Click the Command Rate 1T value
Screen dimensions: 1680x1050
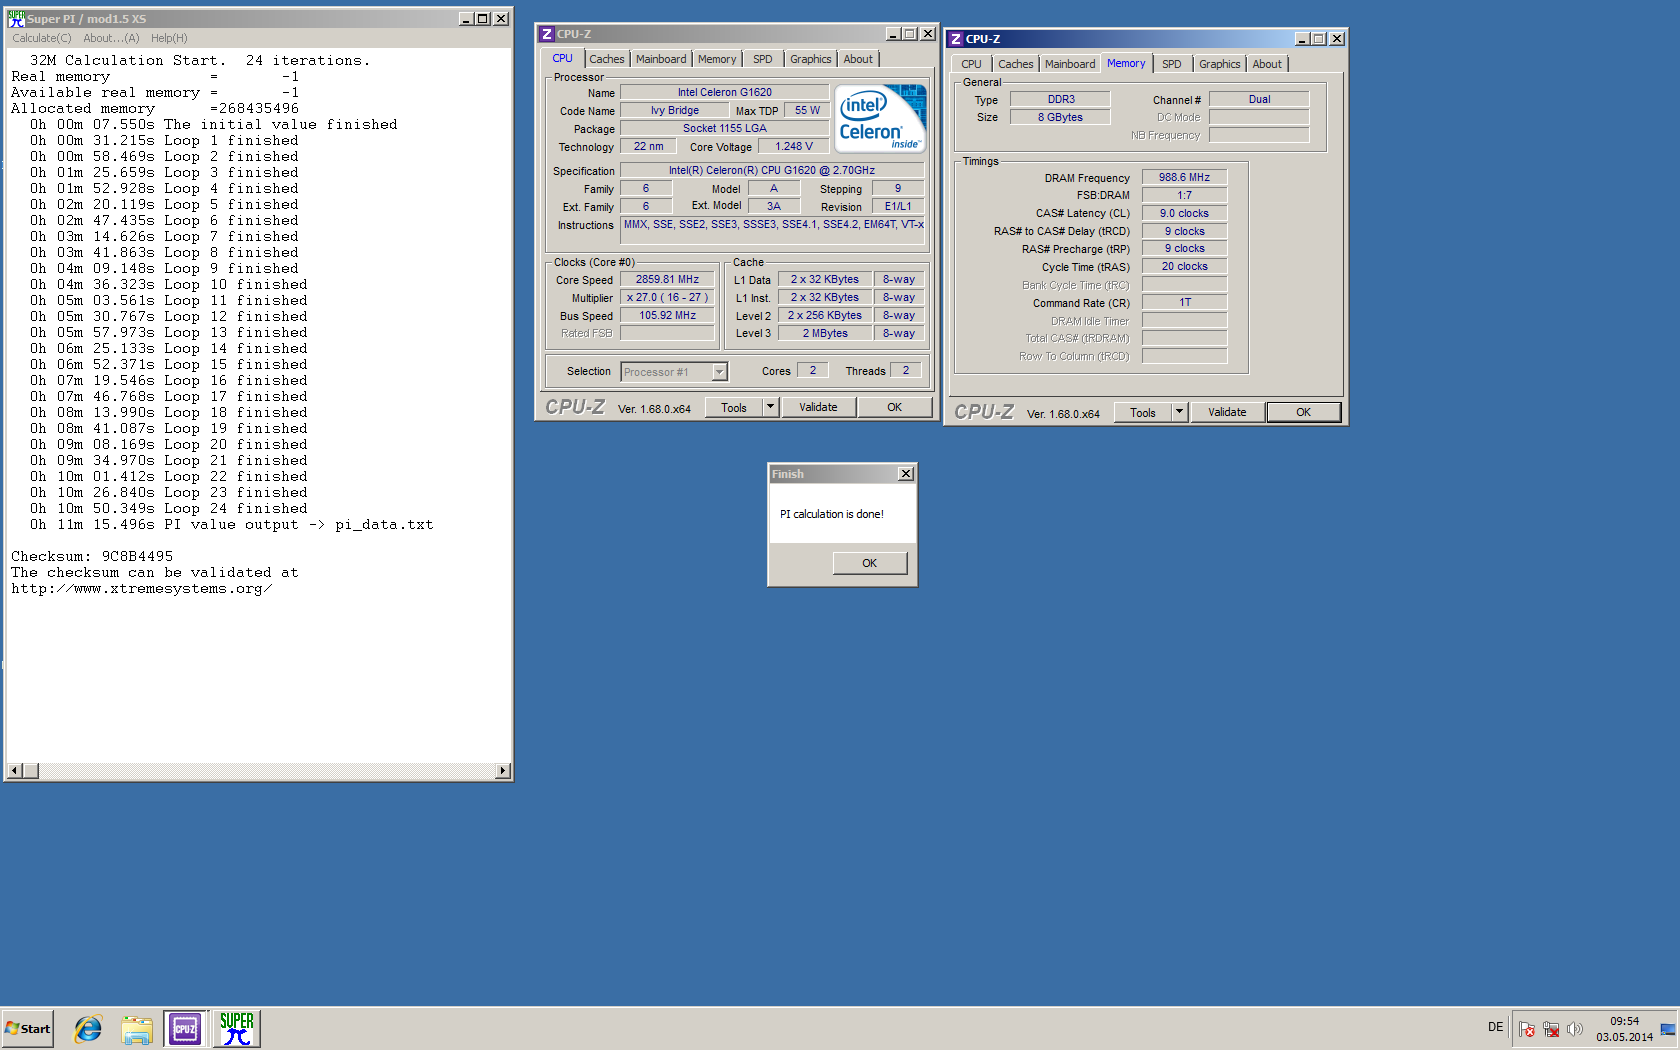pyautogui.click(x=1184, y=303)
